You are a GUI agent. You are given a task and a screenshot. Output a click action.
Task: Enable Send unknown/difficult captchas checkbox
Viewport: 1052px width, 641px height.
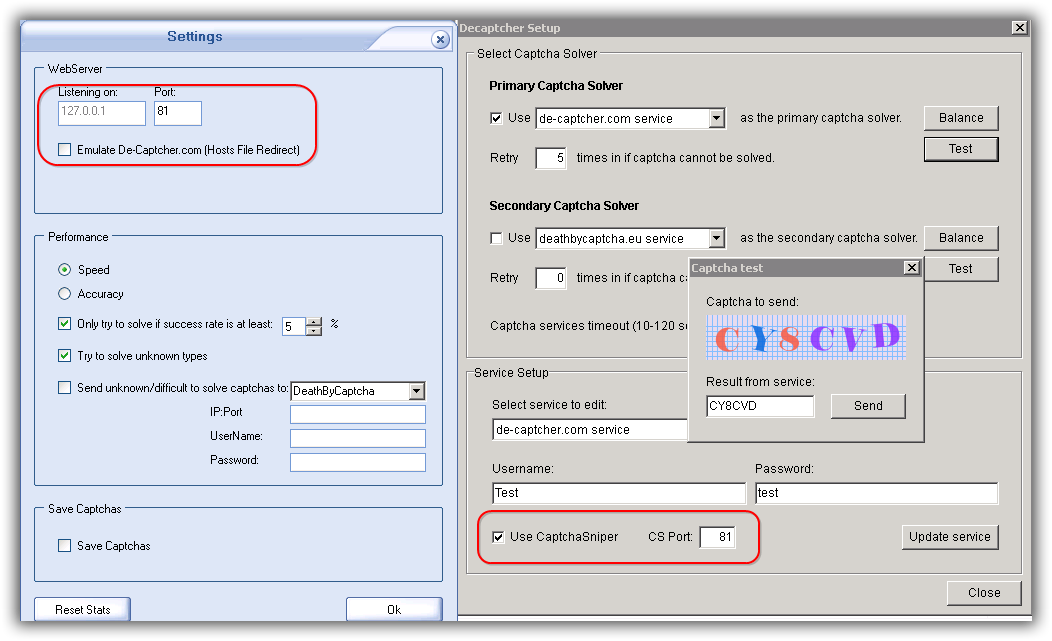tap(64, 388)
